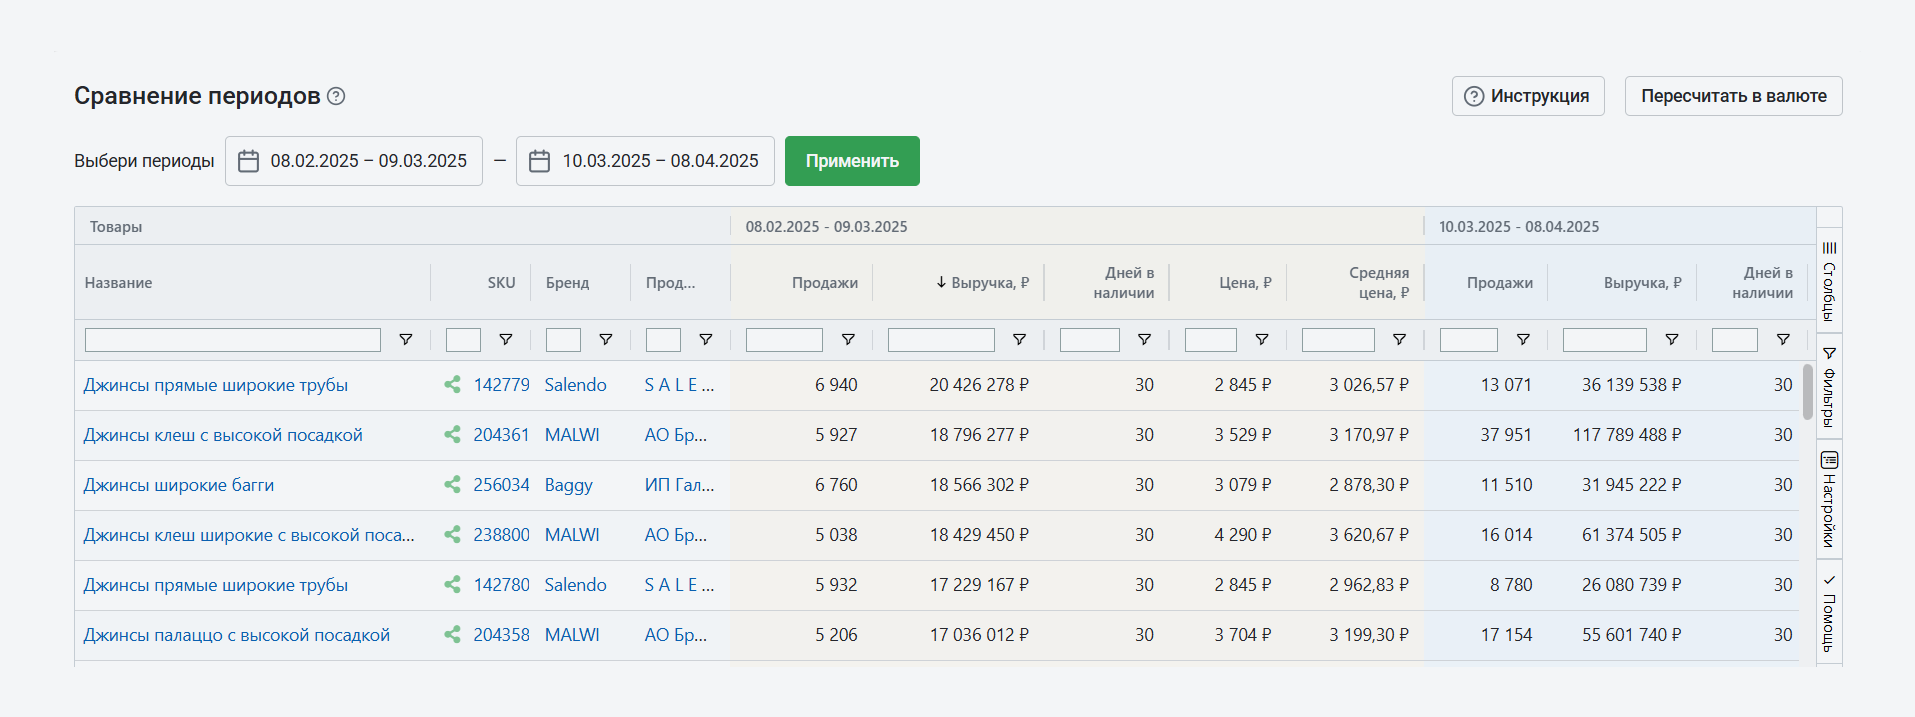Open brand link Baggy
Image resolution: width=1915 pixels, height=717 pixels.
(569, 485)
